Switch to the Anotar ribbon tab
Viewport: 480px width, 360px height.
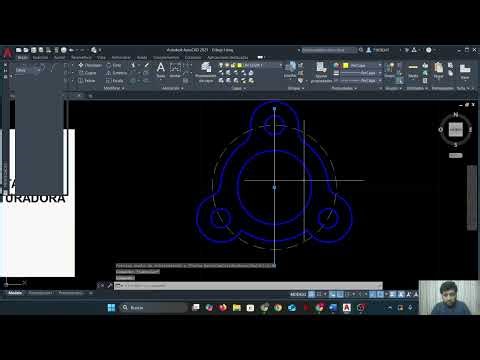[60, 57]
